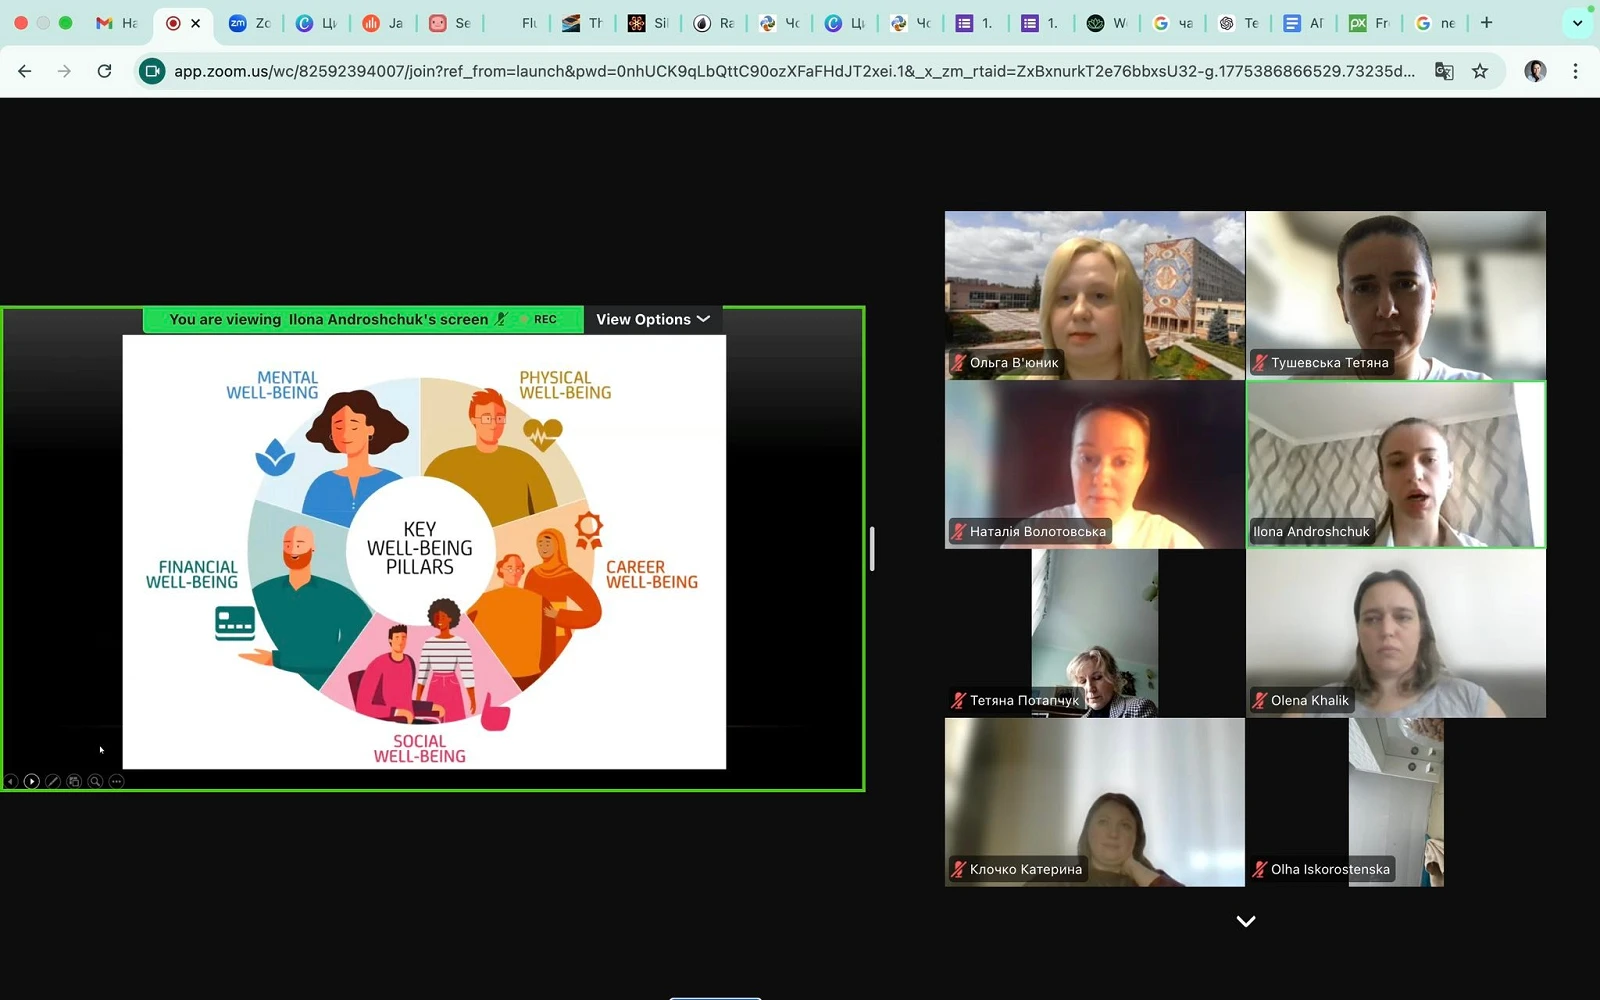Go to previous slide in shared presentation

pyautogui.click(x=11, y=781)
